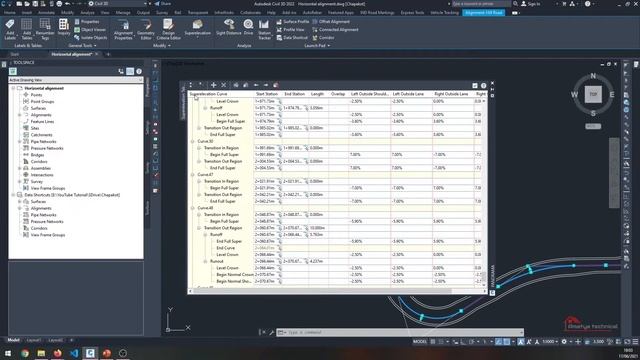
Task: Click Connected Alignment button
Action: click(x=335, y=30)
